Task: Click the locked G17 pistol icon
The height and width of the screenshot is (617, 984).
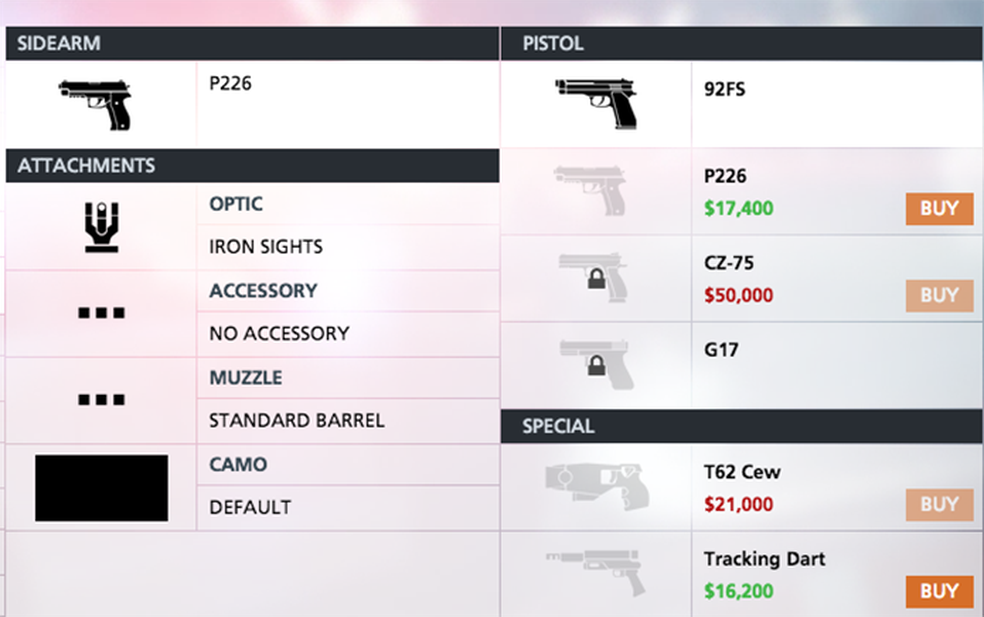Action: pos(595,365)
